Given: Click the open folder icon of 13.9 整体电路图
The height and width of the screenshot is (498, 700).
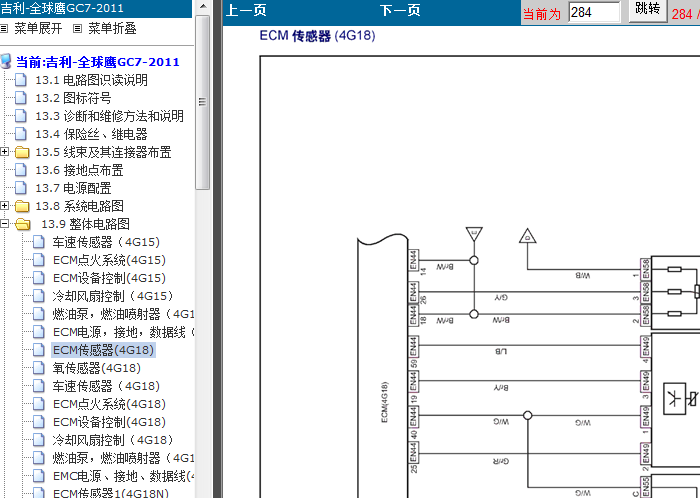Looking at the screenshot, I should (x=22, y=224).
